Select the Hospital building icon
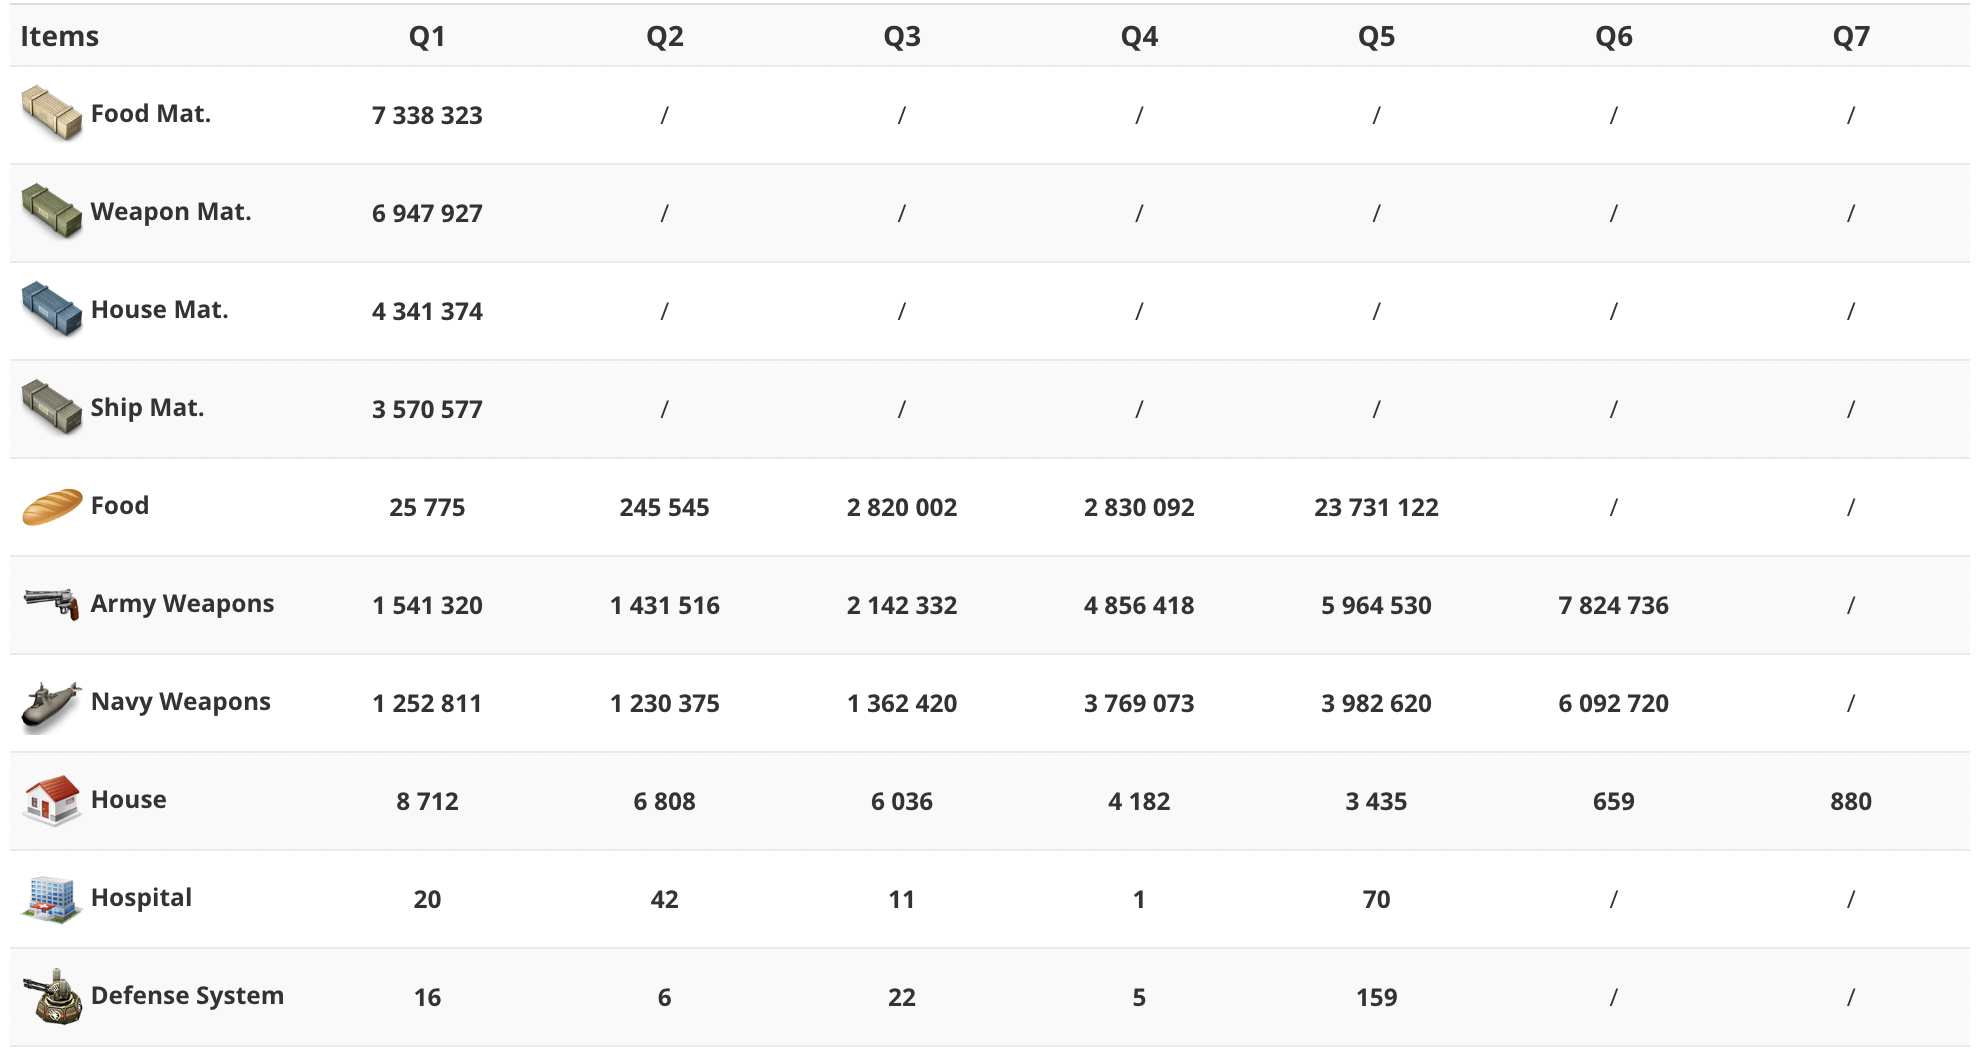Viewport: 1978px width, 1050px height. (51, 898)
